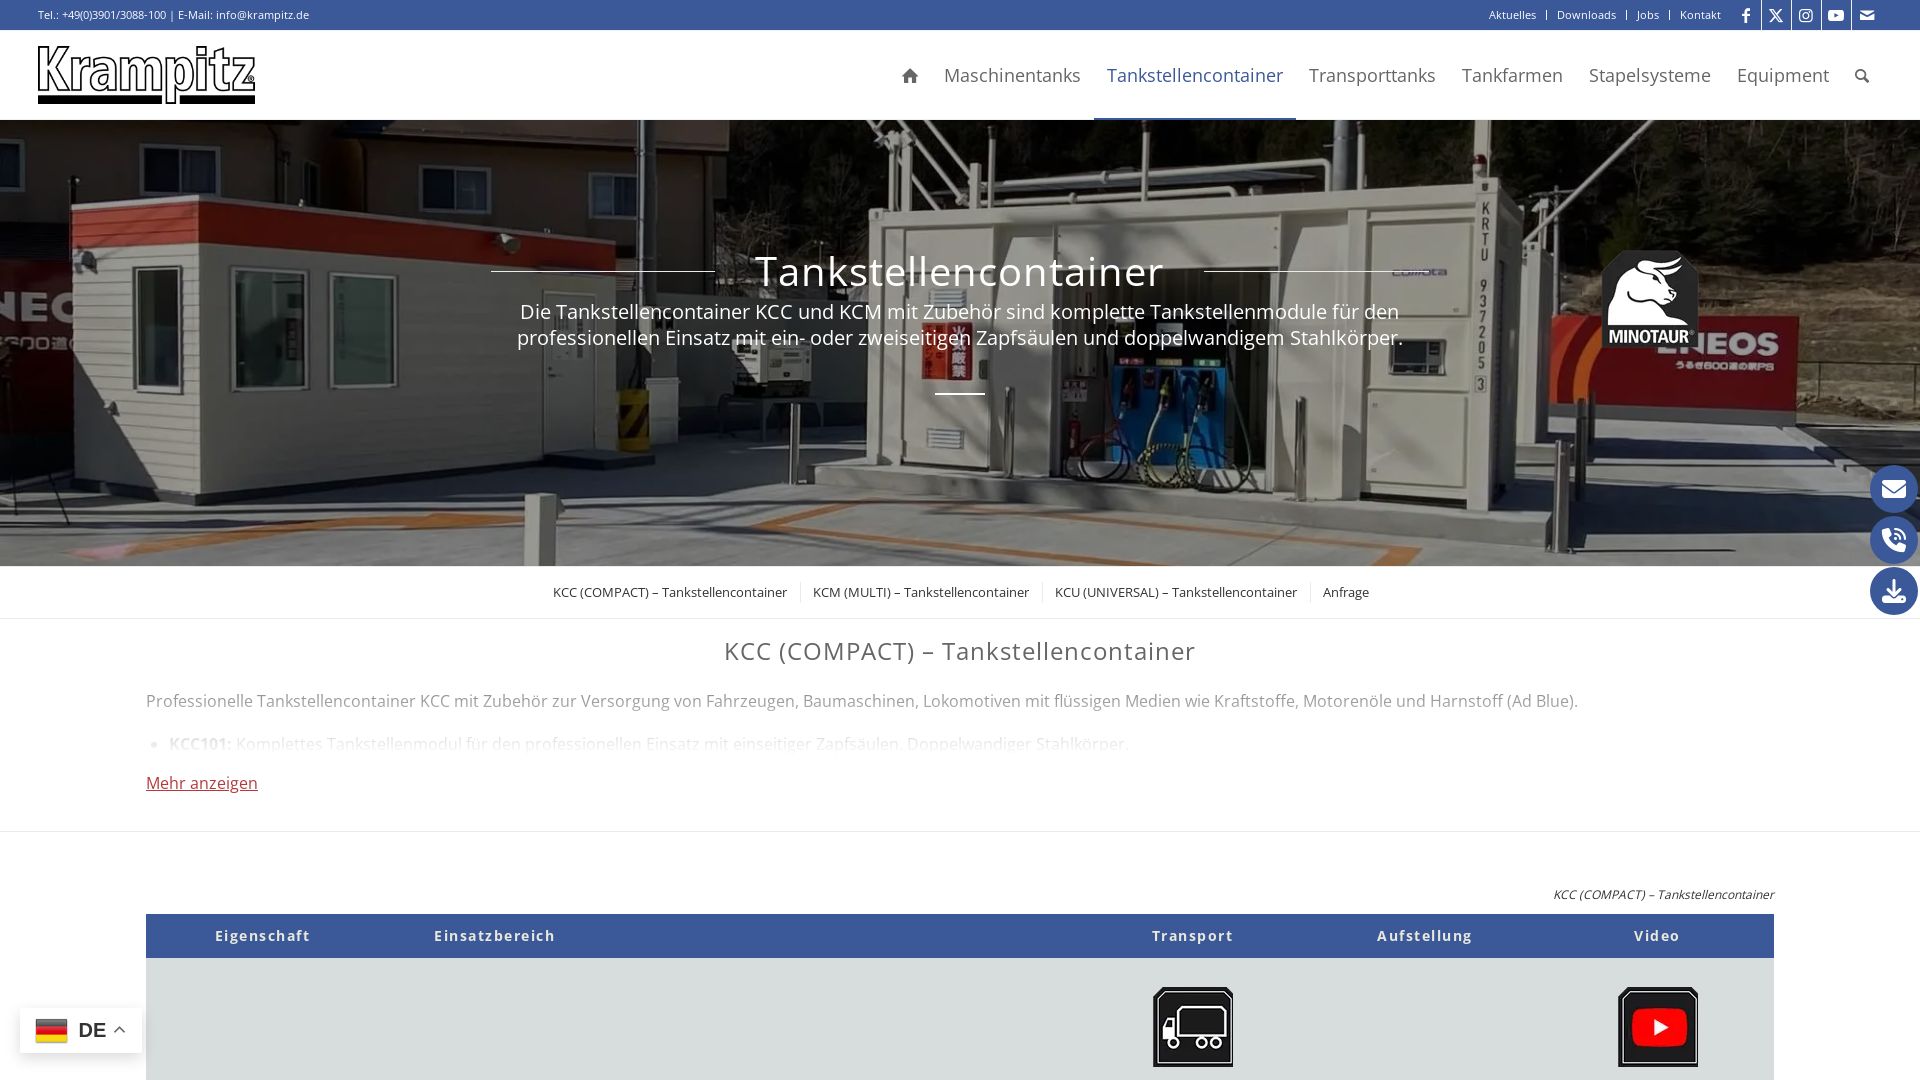The image size is (1920, 1080).
Task: Jump to the Anfrage section
Action: click(1346, 592)
